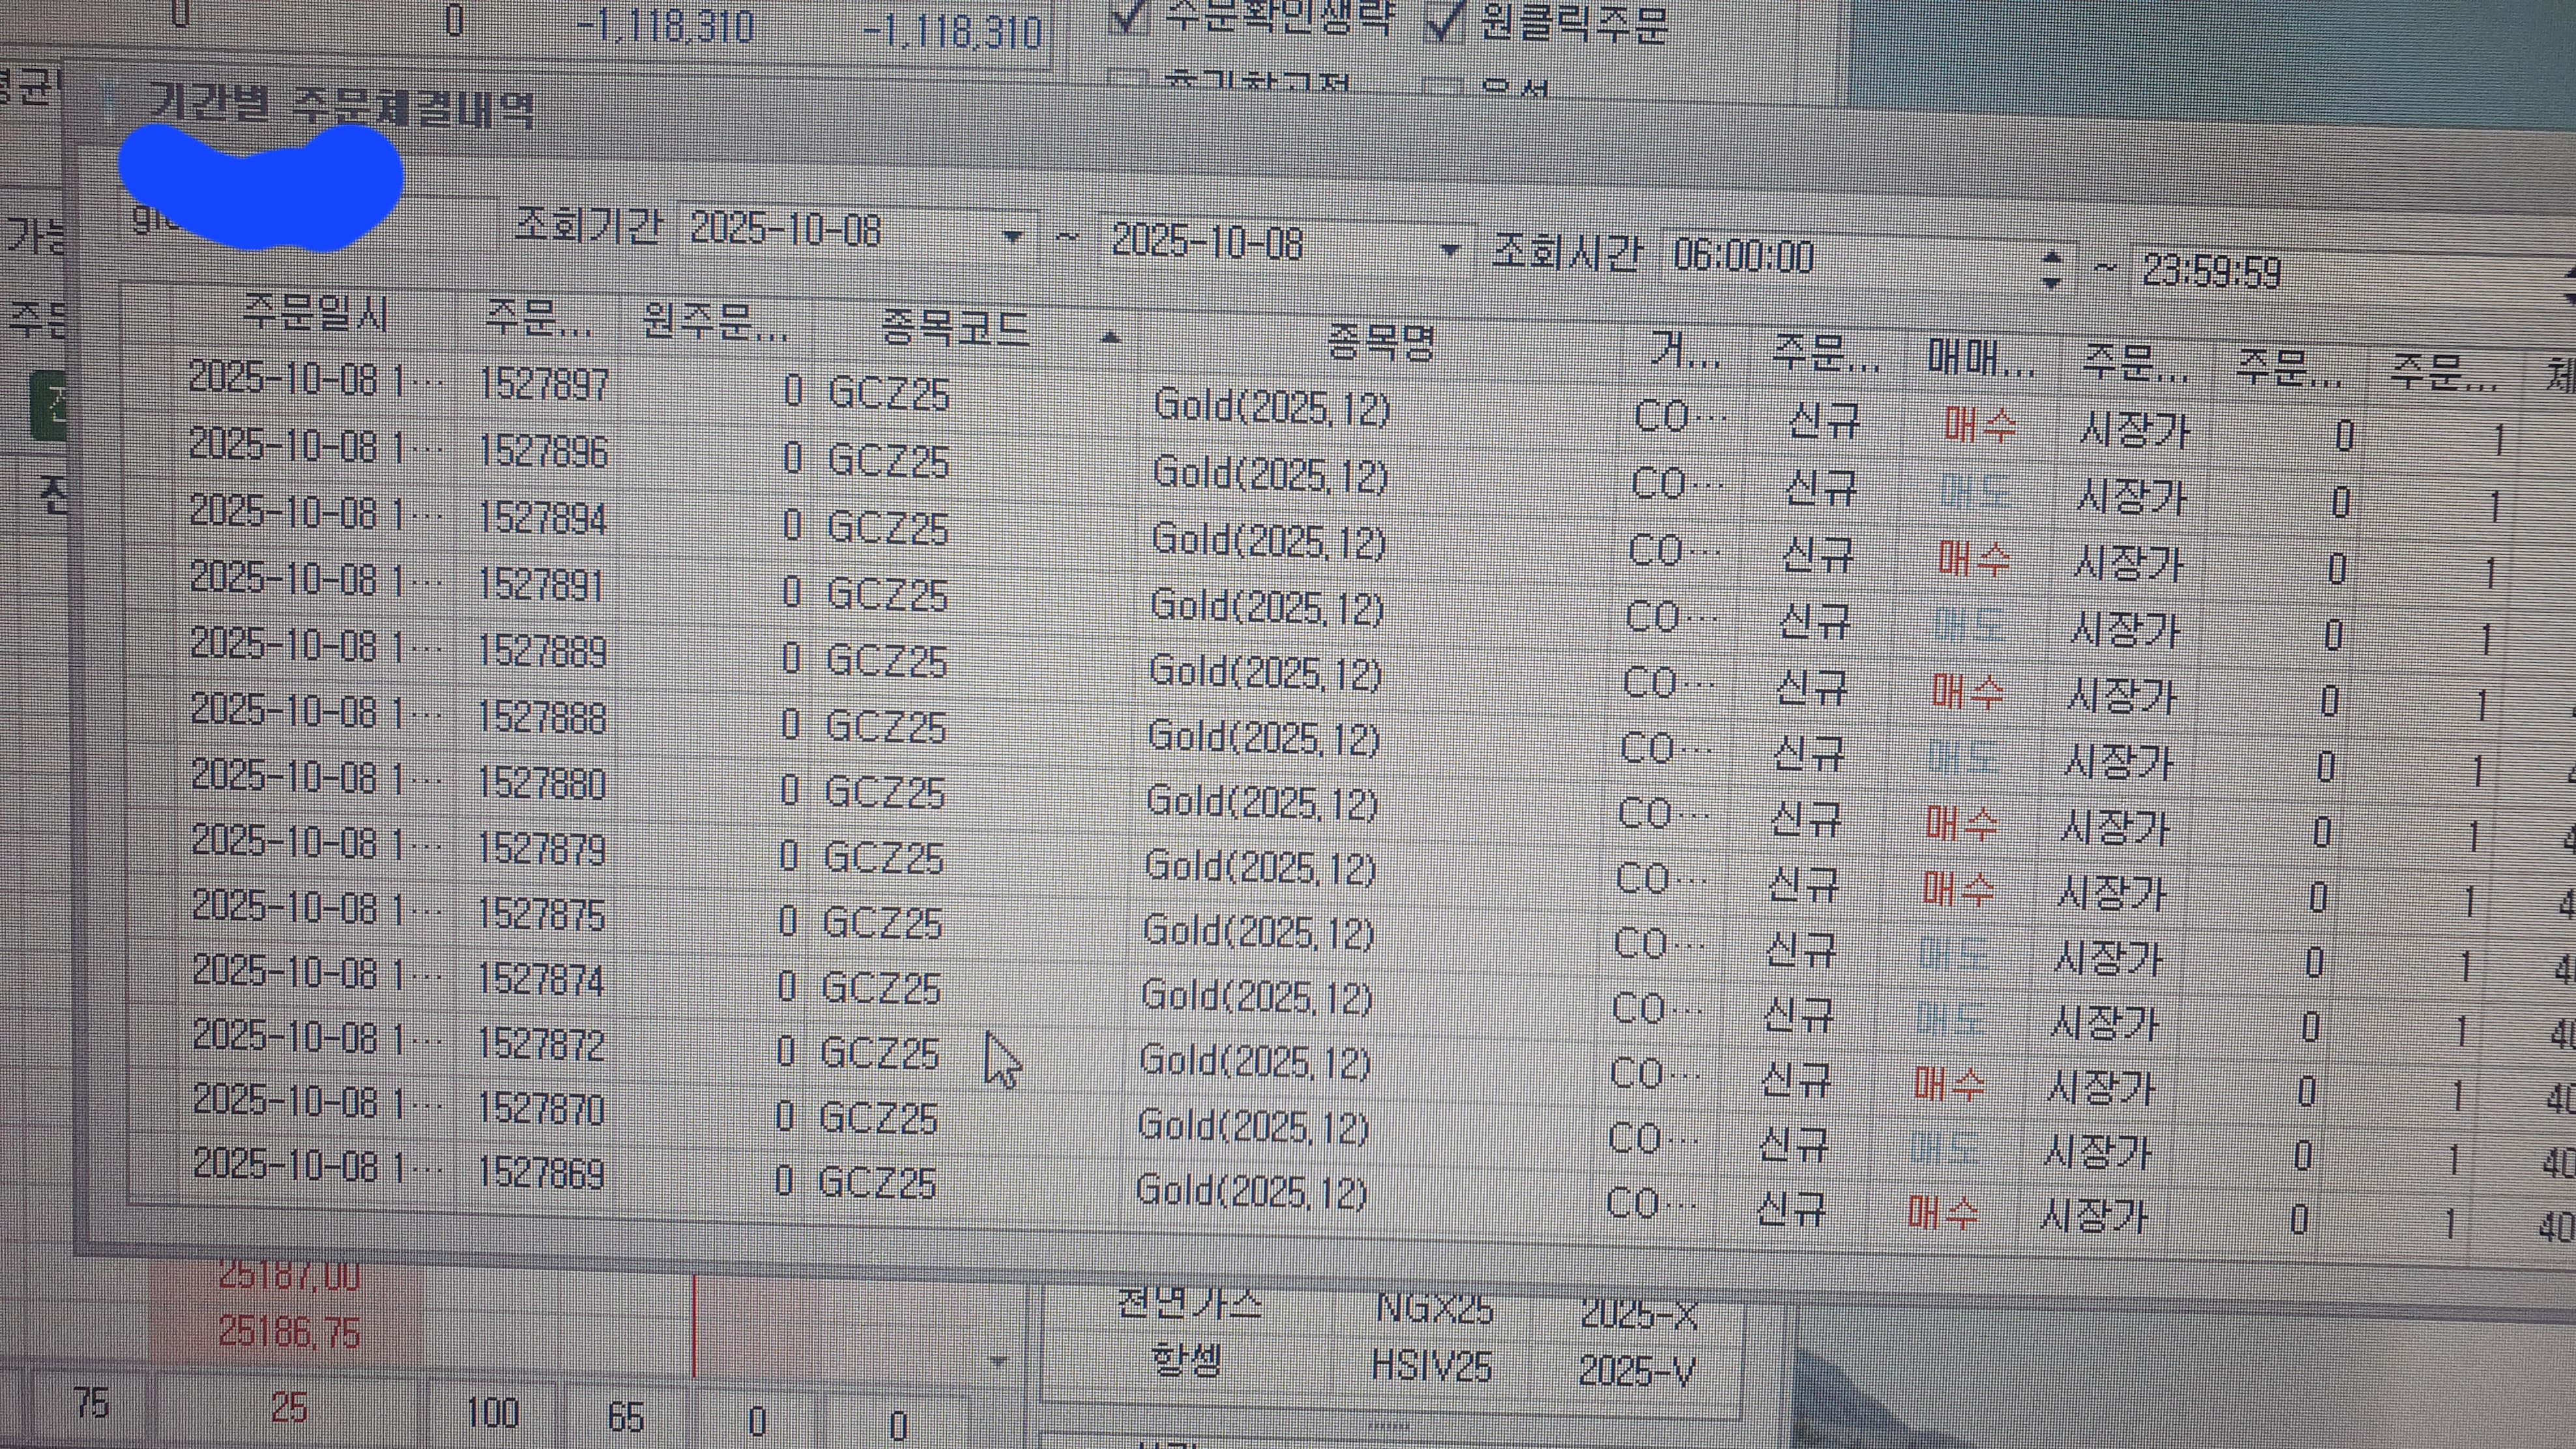Click 신규 in order 1527888 row
This screenshot has width=2576, height=1449.
pos(1809,753)
